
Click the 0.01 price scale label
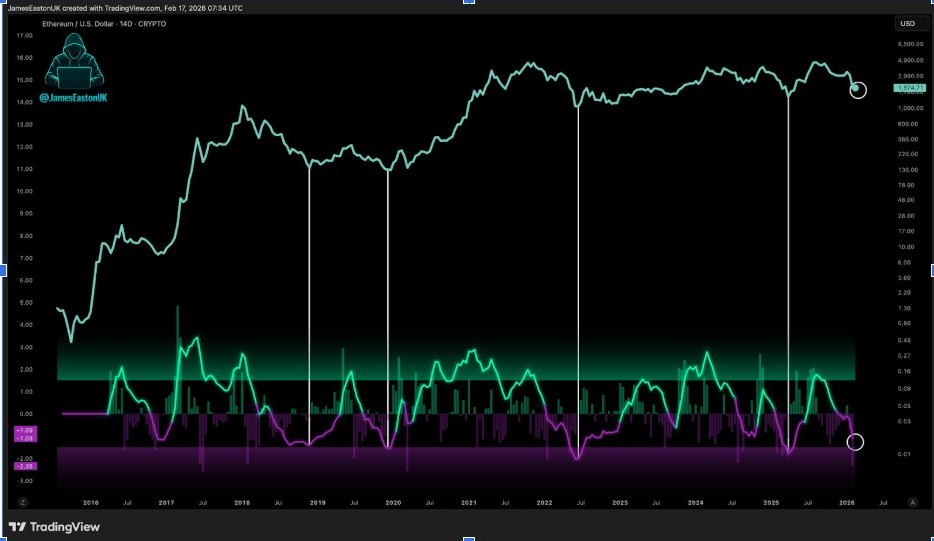pyautogui.click(x=904, y=454)
